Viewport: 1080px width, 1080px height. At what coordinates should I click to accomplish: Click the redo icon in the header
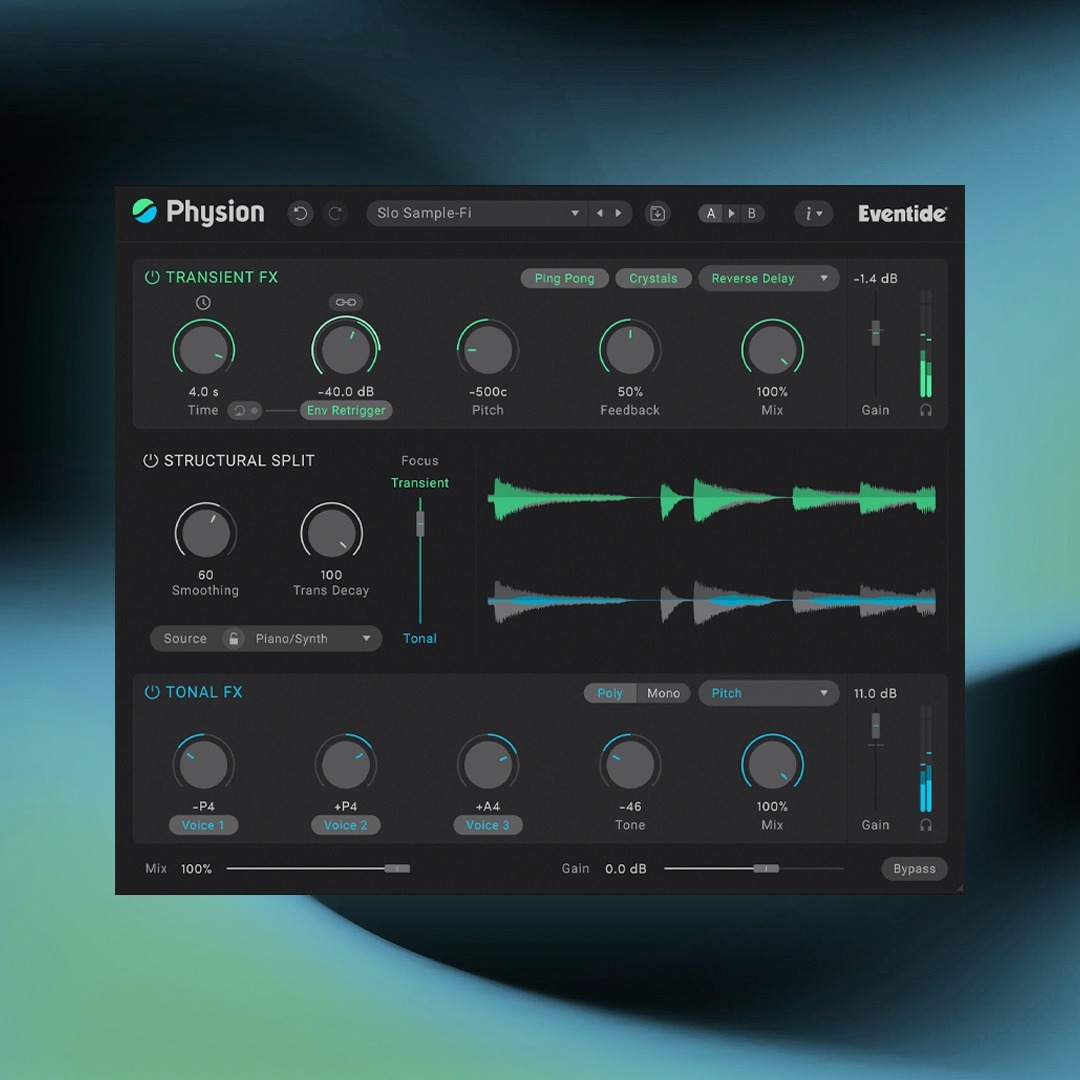pos(335,213)
